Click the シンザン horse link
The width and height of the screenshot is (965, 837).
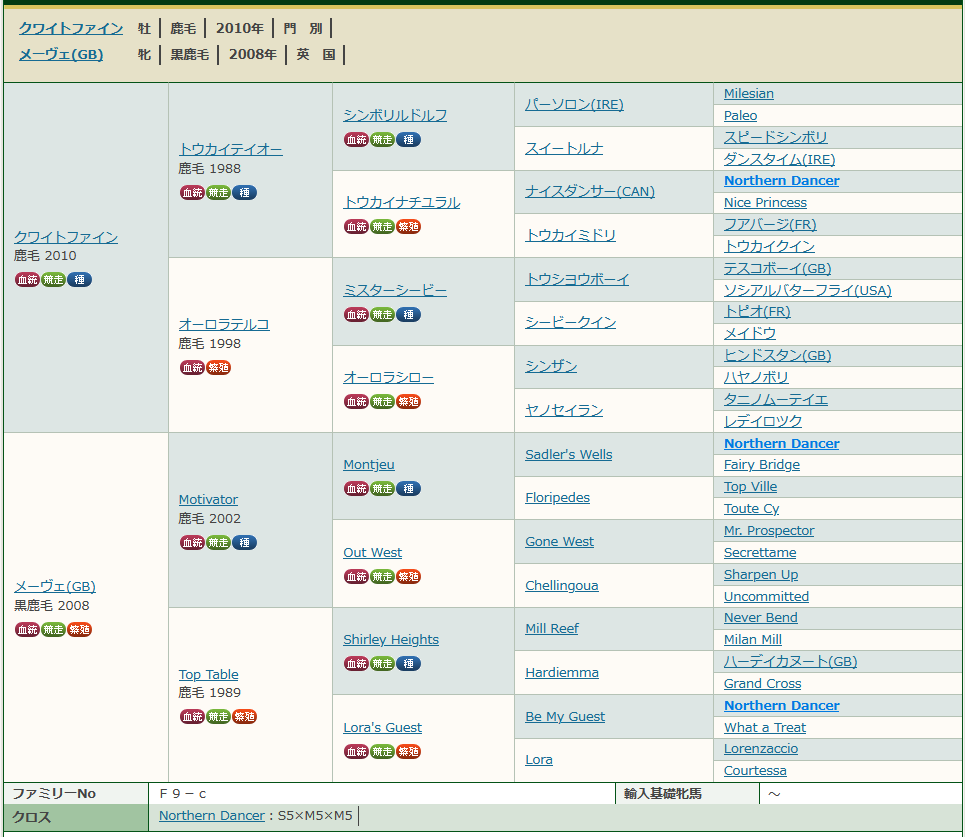pyautogui.click(x=551, y=367)
